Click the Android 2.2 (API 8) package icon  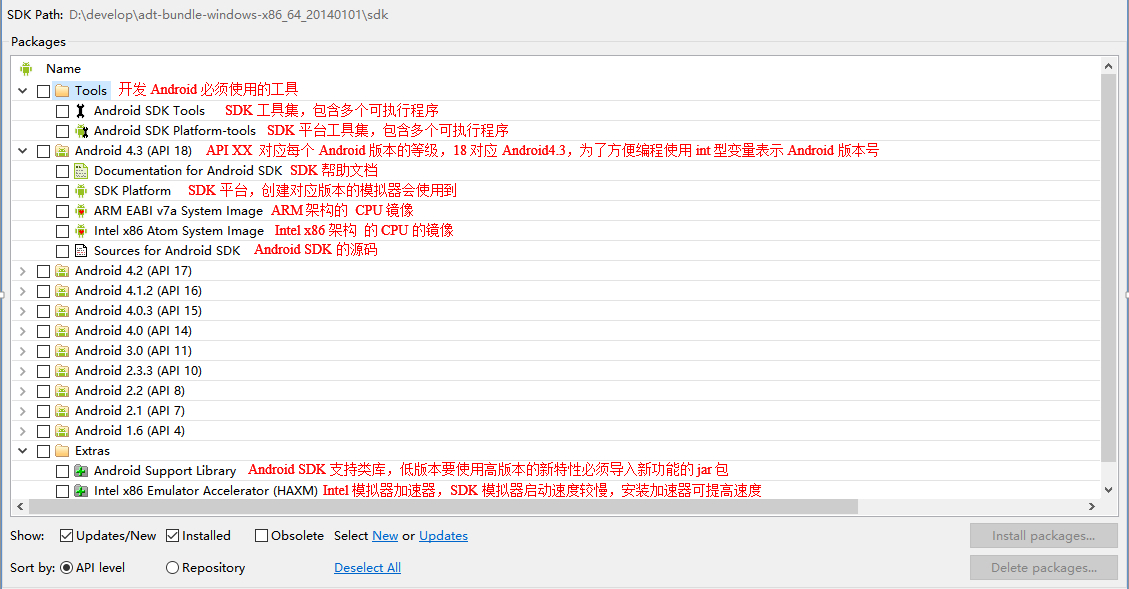tap(62, 391)
